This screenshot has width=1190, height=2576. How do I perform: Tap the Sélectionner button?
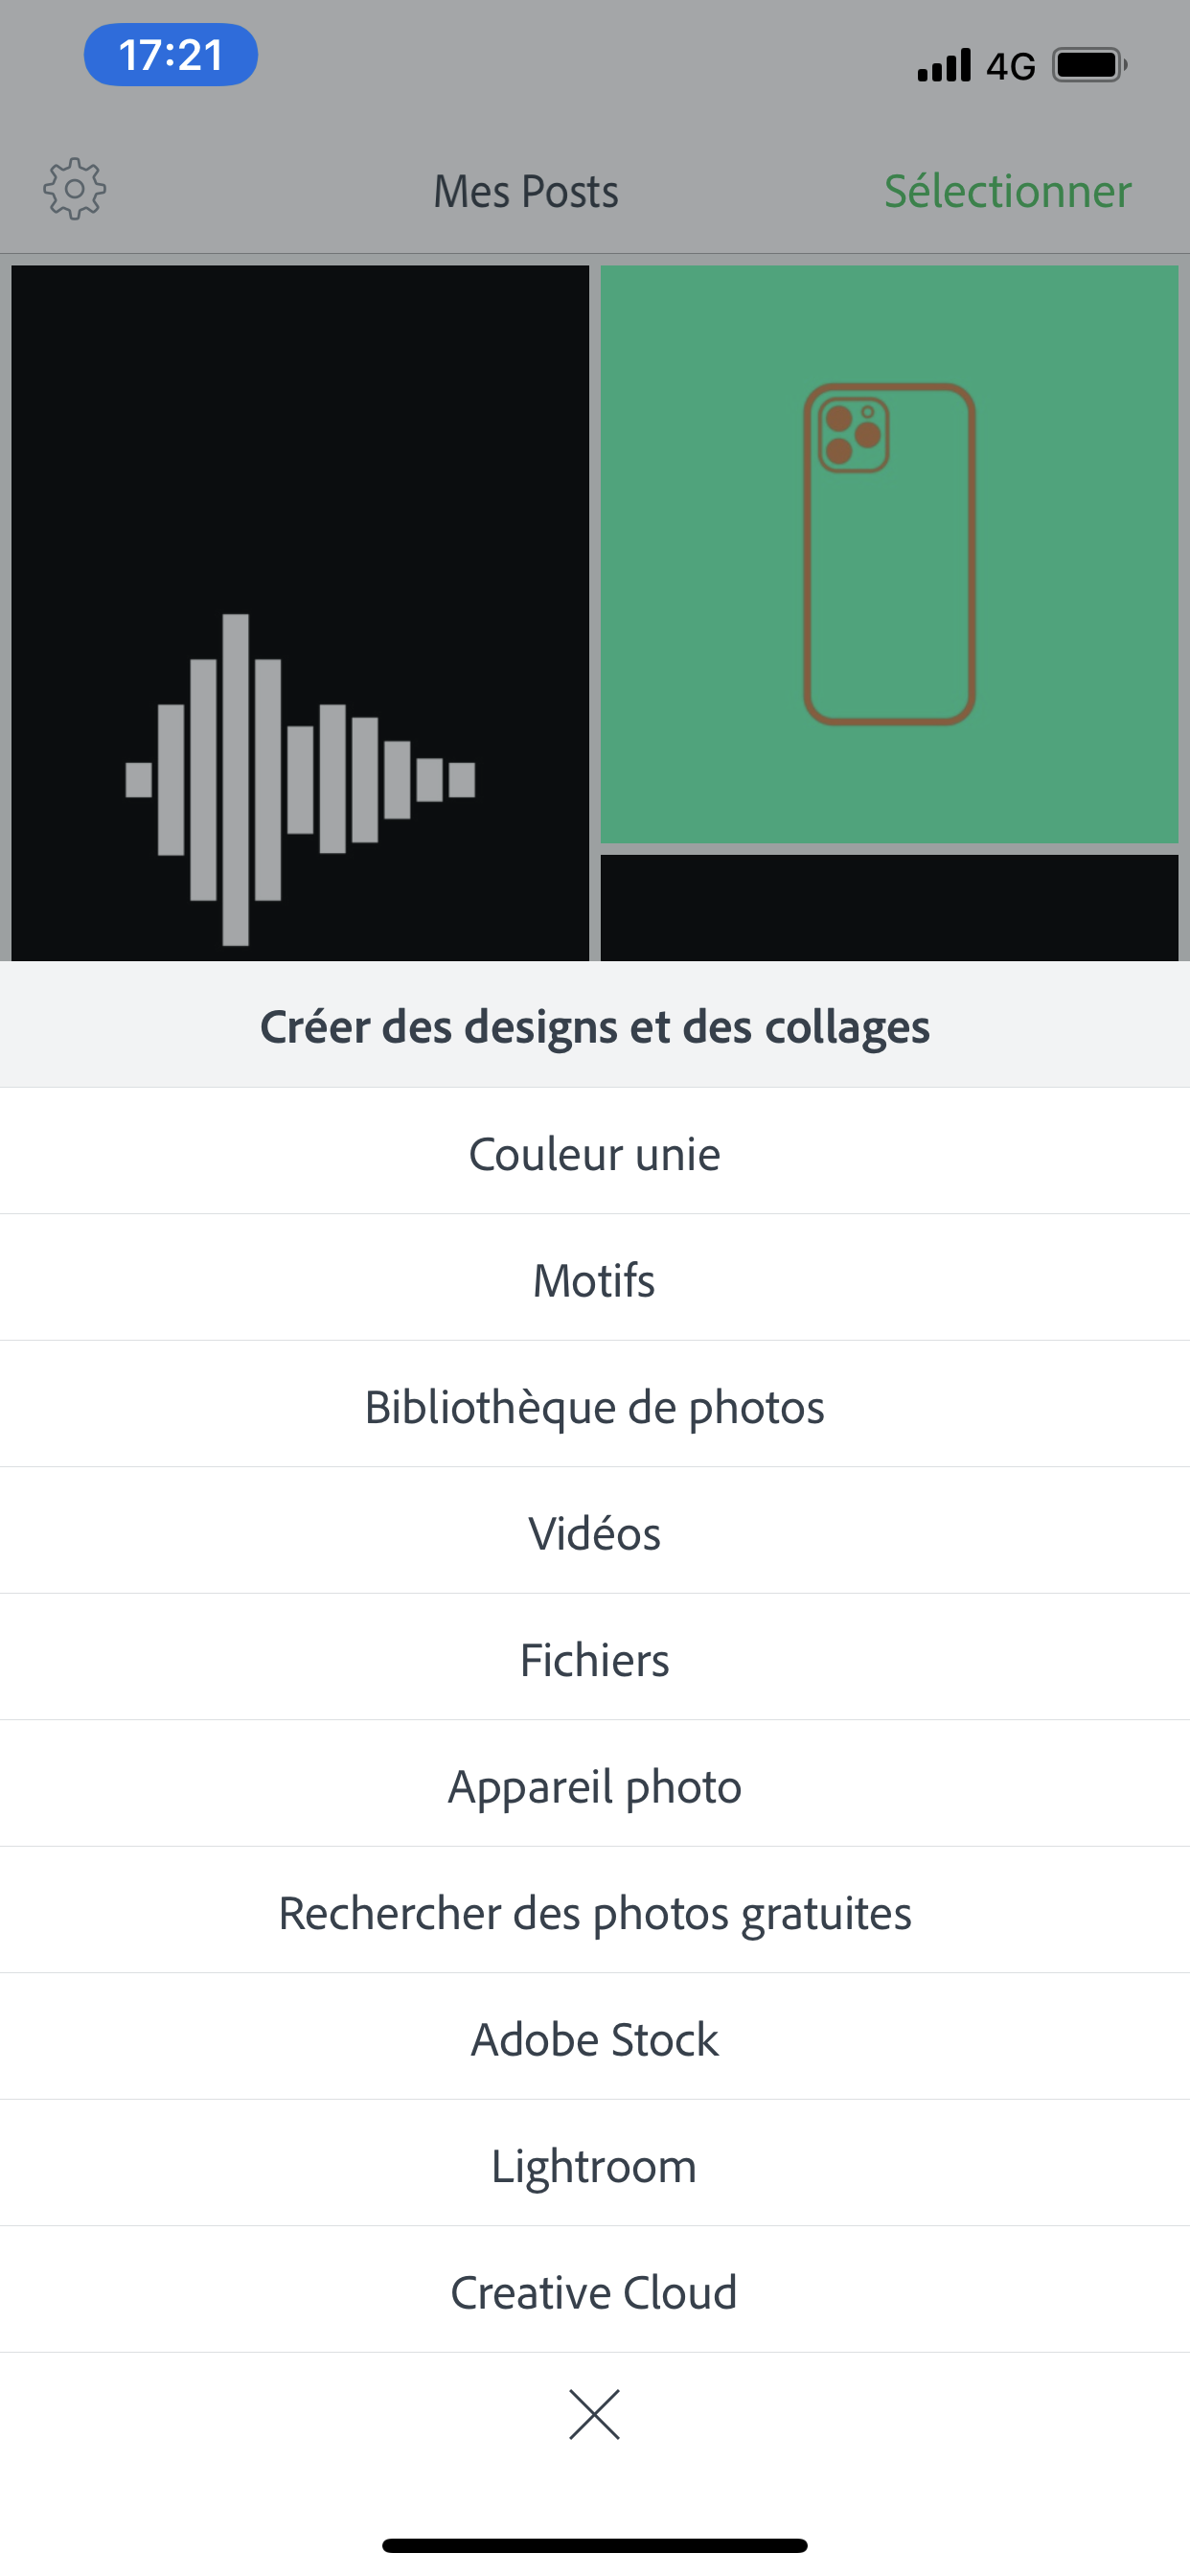click(x=1007, y=191)
